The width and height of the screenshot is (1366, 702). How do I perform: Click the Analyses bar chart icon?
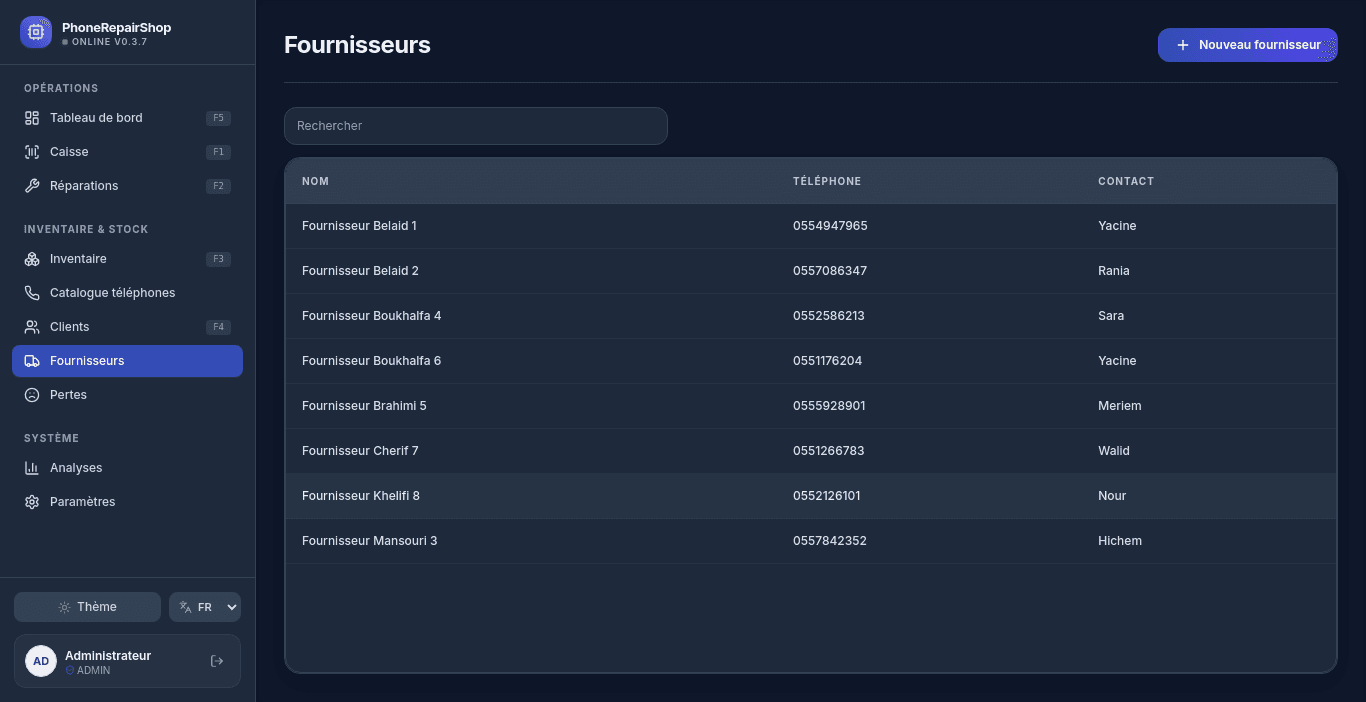[32, 468]
